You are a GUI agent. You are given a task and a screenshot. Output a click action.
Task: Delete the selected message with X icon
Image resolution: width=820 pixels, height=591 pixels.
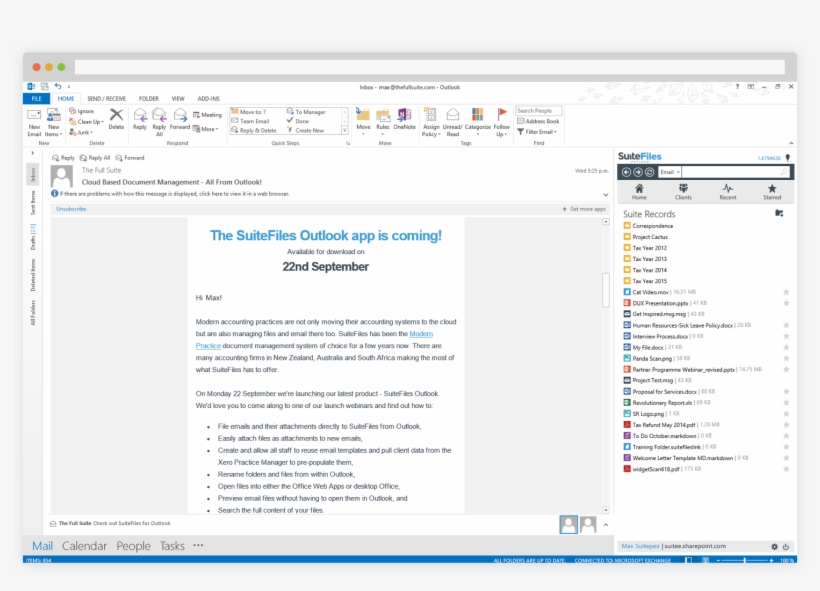pyautogui.click(x=116, y=119)
